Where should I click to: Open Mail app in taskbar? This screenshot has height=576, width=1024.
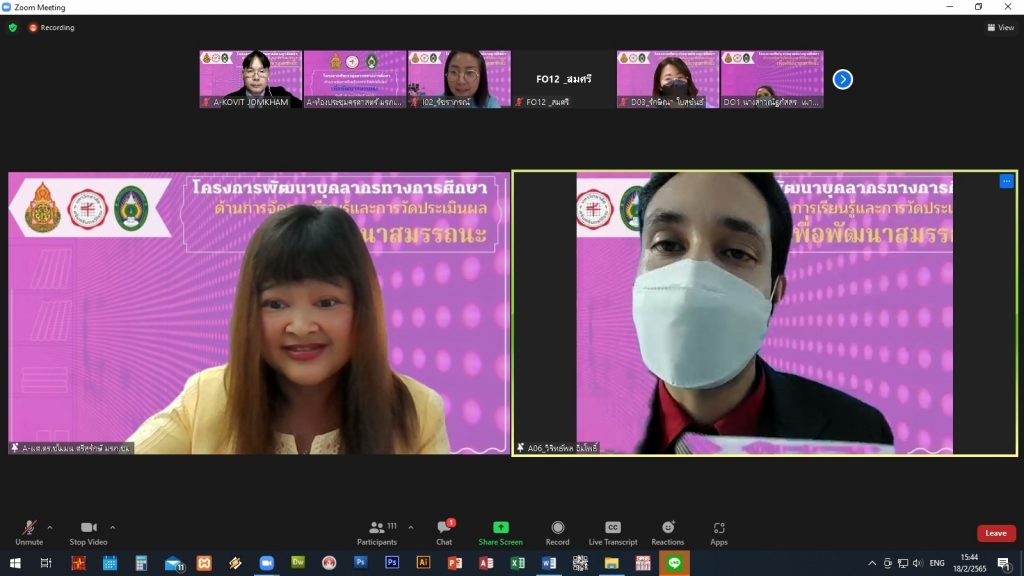(174, 563)
